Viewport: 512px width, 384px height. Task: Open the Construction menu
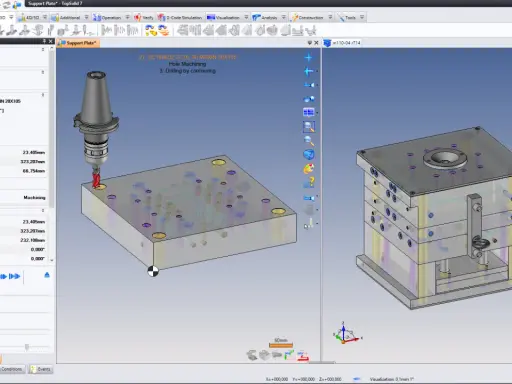tap(307, 17)
